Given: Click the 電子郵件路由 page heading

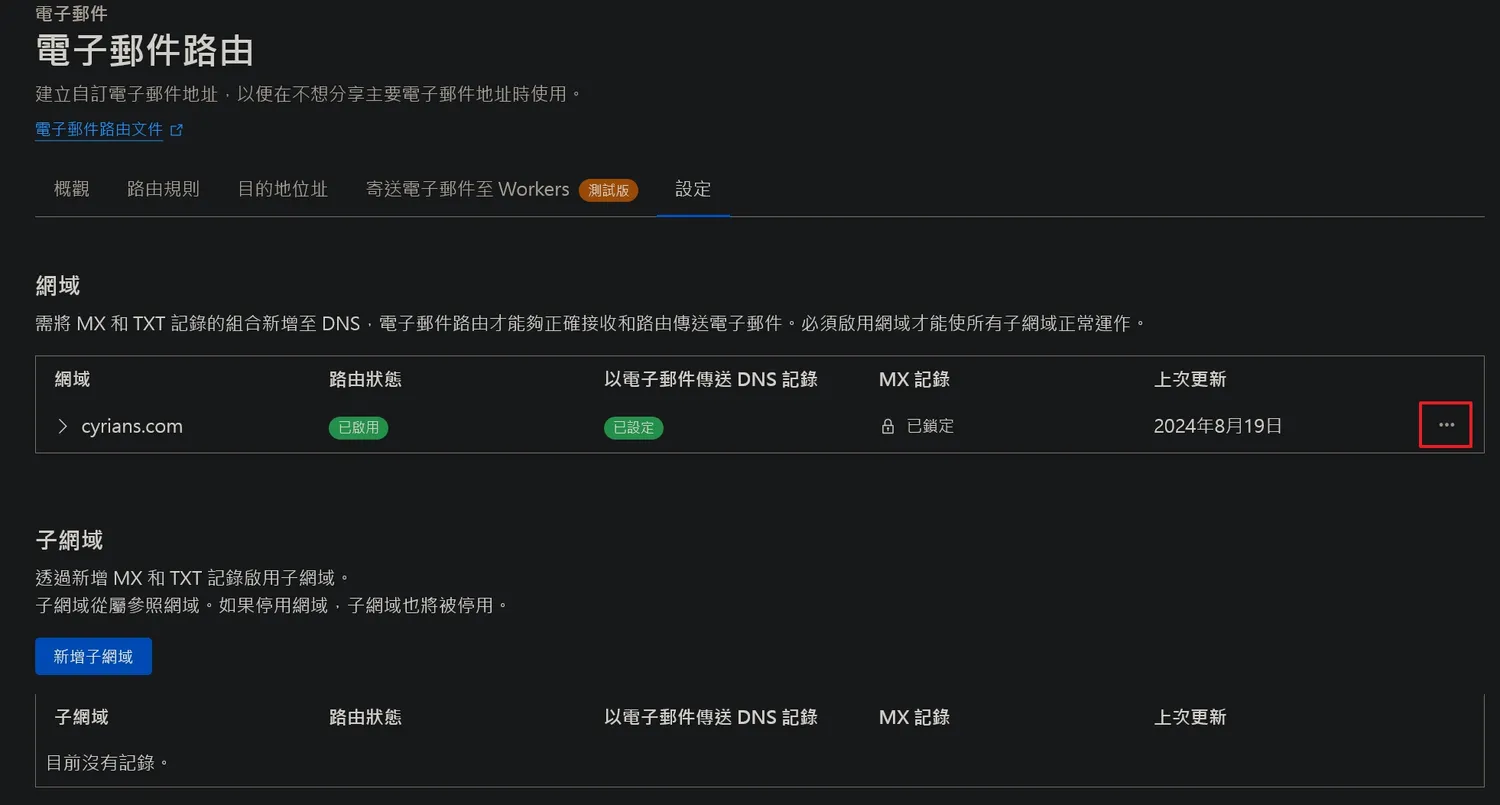Looking at the screenshot, I should (x=144, y=51).
